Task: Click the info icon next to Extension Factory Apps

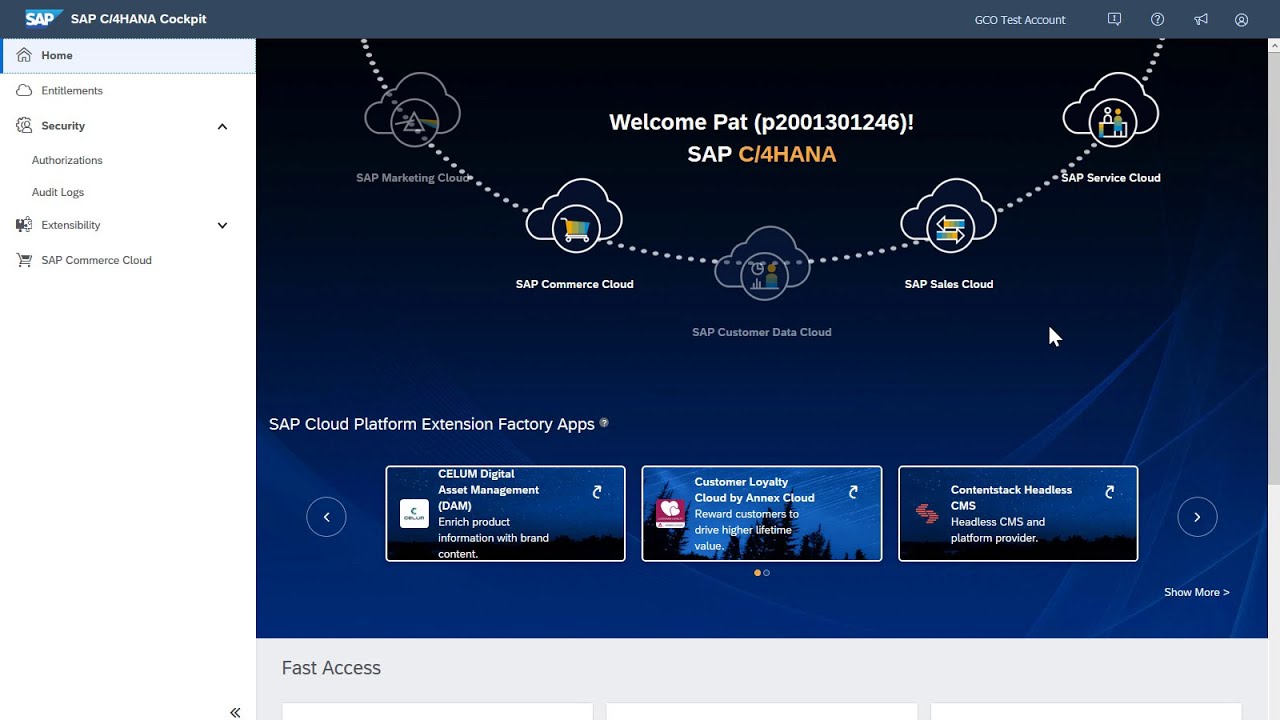Action: 604,423
